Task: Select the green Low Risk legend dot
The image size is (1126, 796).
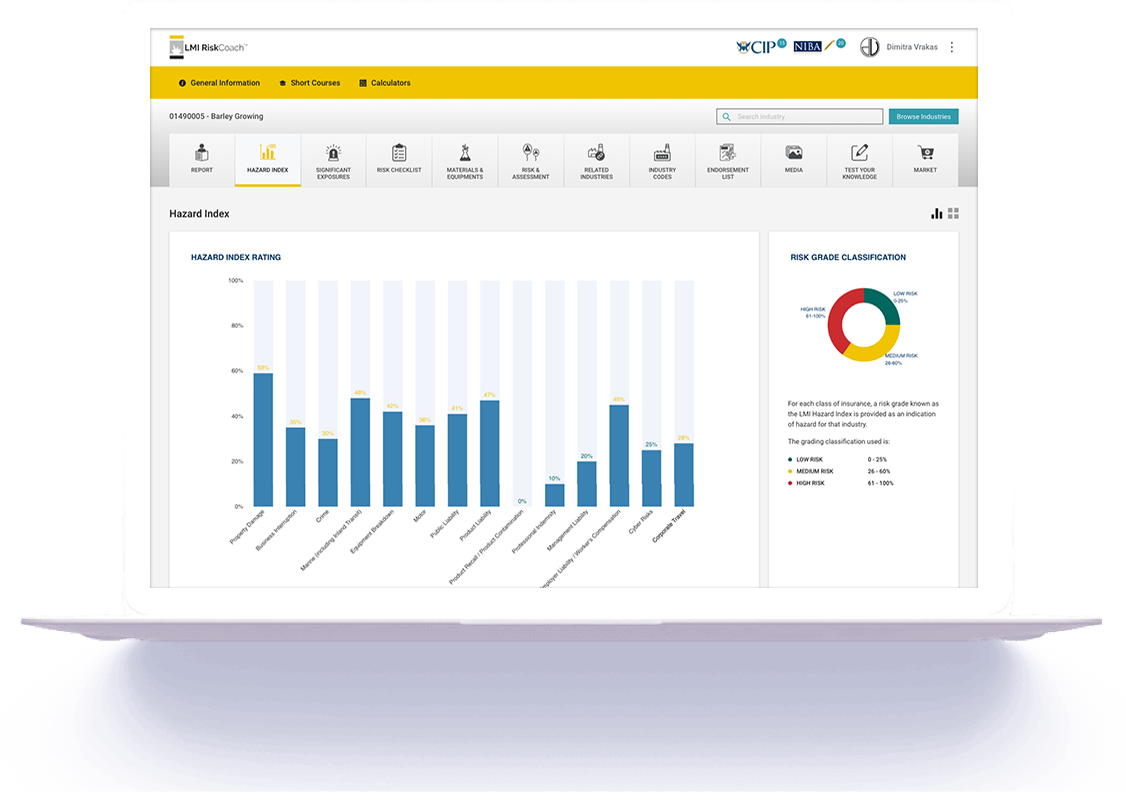Action: click(x=790, y=459)
